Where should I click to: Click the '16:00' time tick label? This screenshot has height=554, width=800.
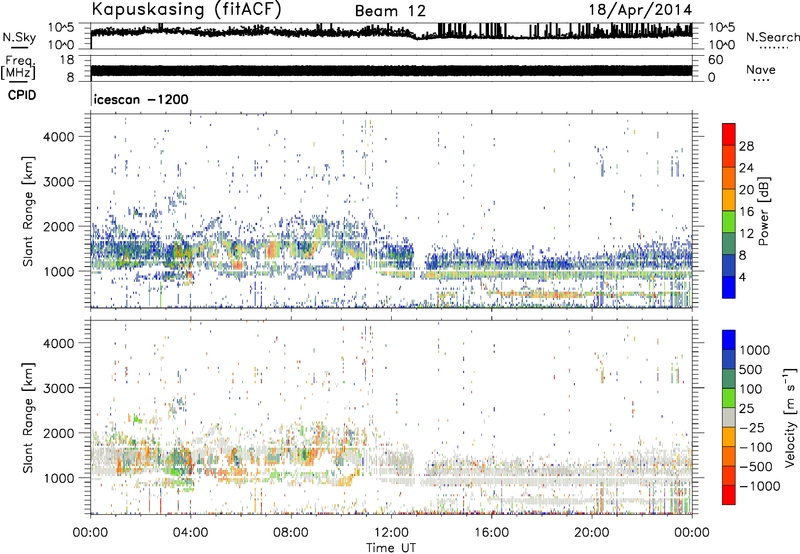(491, 533)
